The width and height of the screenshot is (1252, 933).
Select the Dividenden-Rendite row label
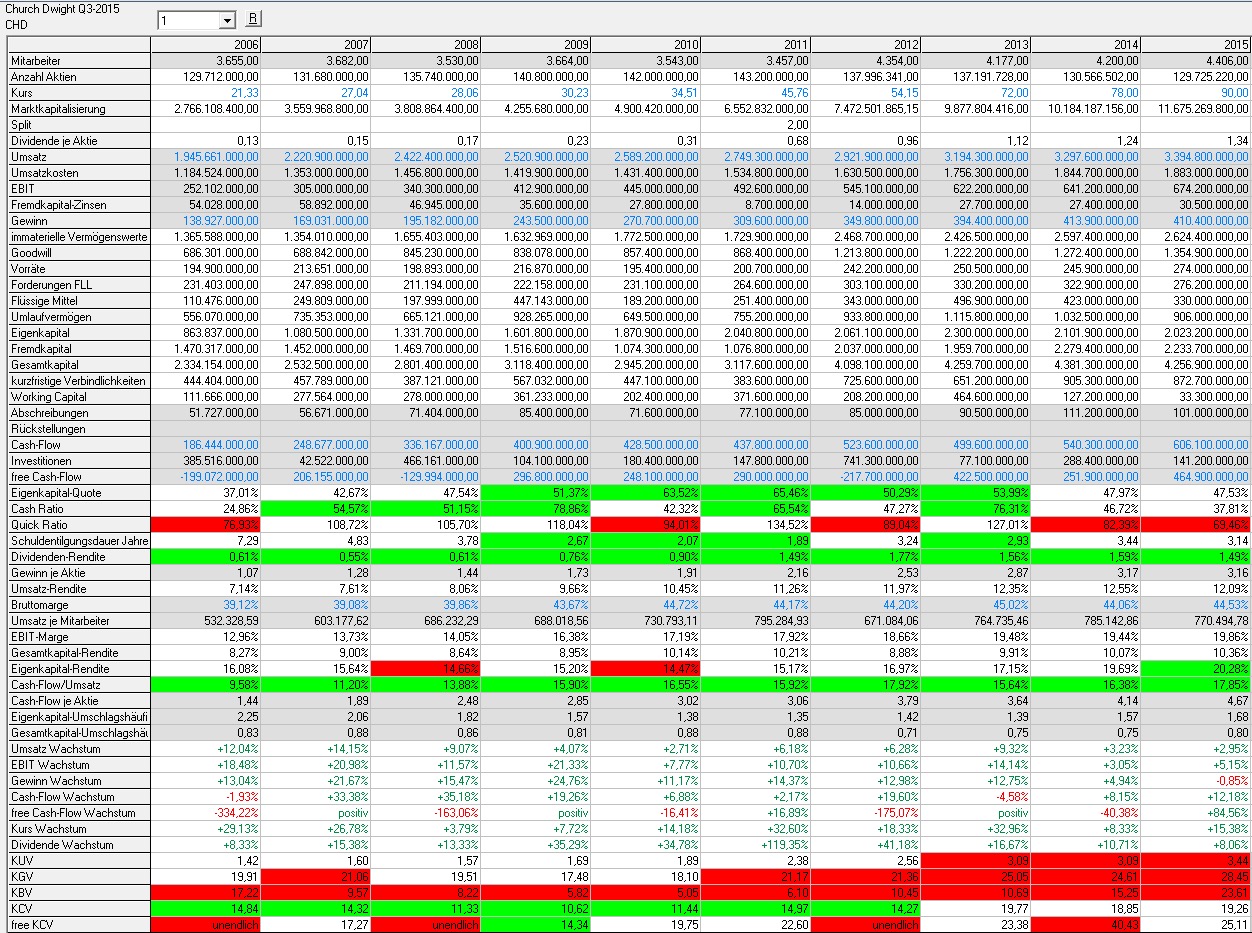tap(79, 557)
